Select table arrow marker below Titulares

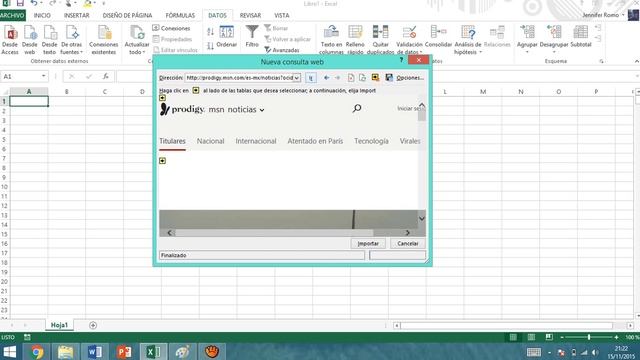pyautogui.click(x=162, y=161)
